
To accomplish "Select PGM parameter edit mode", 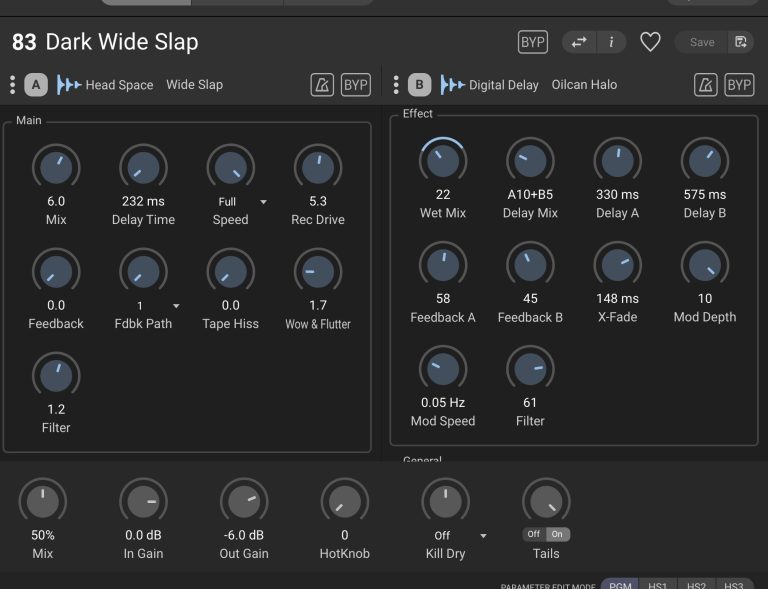I will (x=620, y=585).
